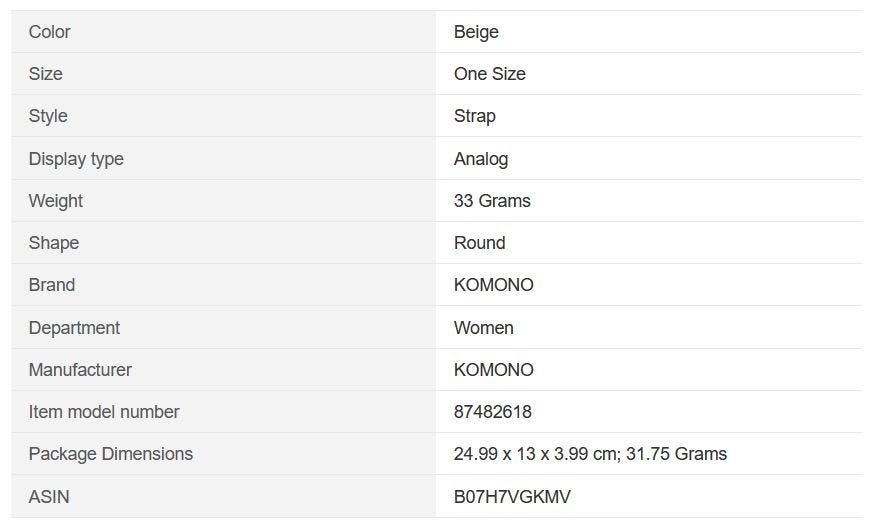Click the Package Dimensions label
This screenshot has height=529, width=887.
[111, 454]
